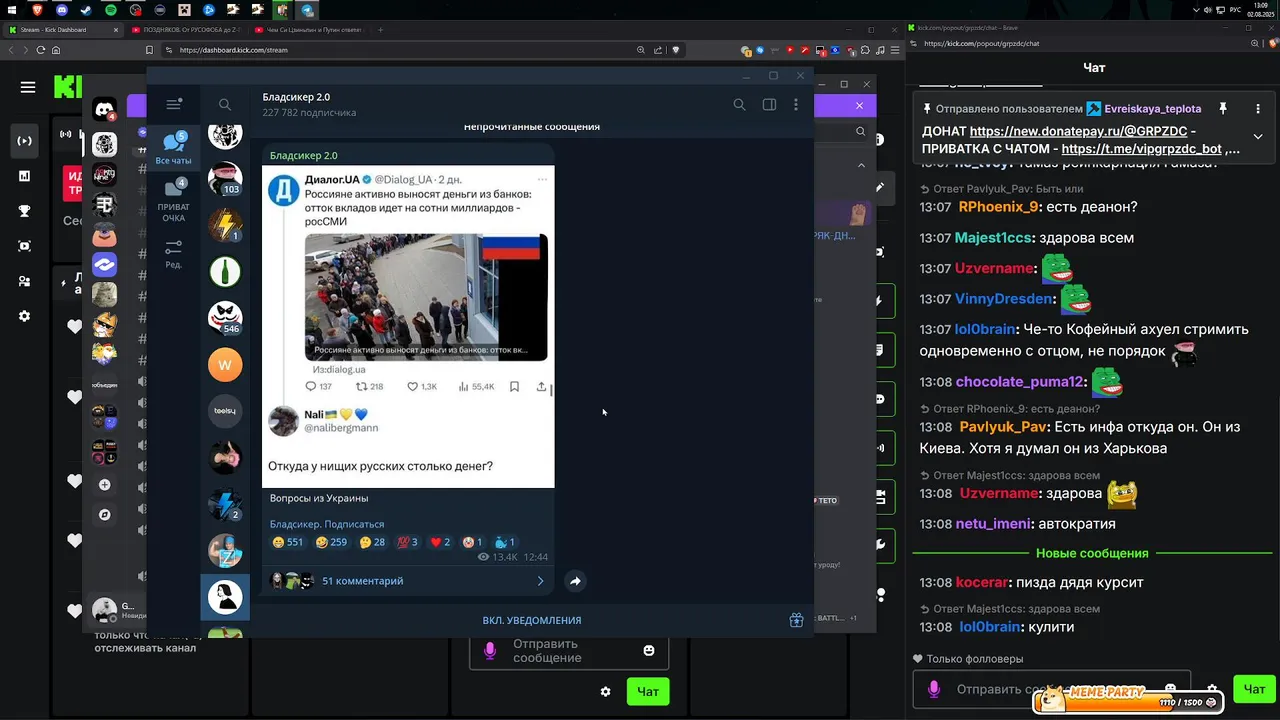The image size is (1280, 720).
Task: Open RPhoenix_9 user profile in chat
Action: (x=998, y=207)
